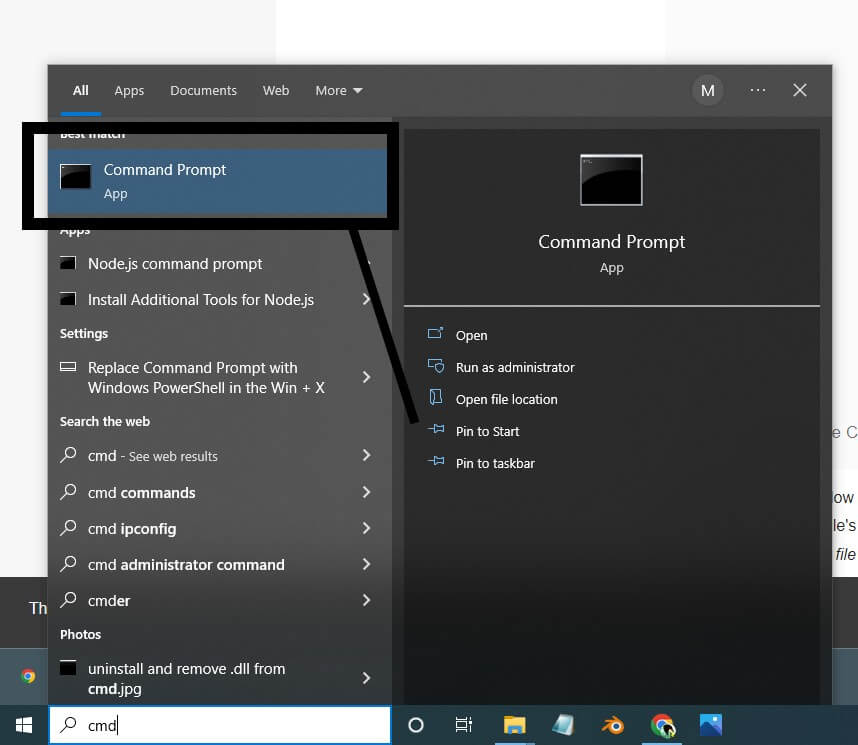Click the search box magnifier icon
This screenshot has height=745, width=858.
coord(68,724)
